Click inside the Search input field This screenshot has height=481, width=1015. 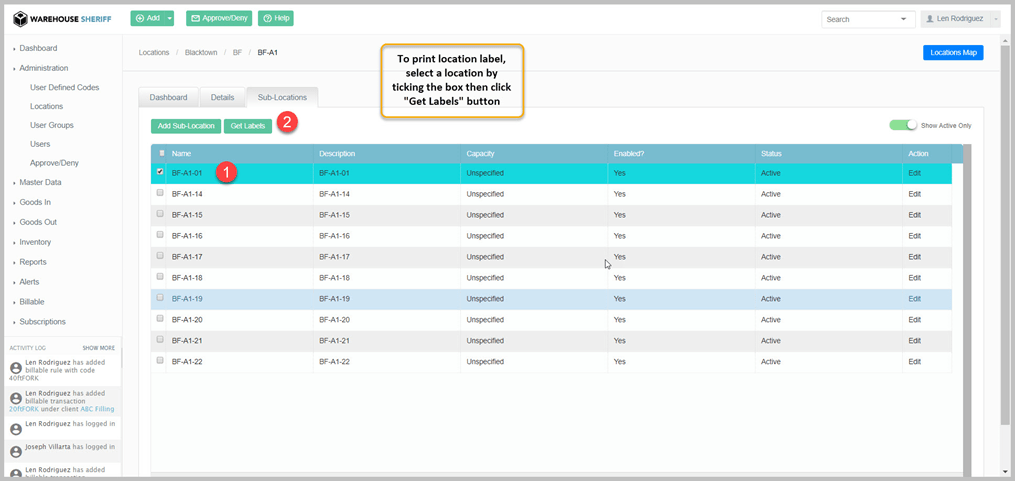point(858,19)
